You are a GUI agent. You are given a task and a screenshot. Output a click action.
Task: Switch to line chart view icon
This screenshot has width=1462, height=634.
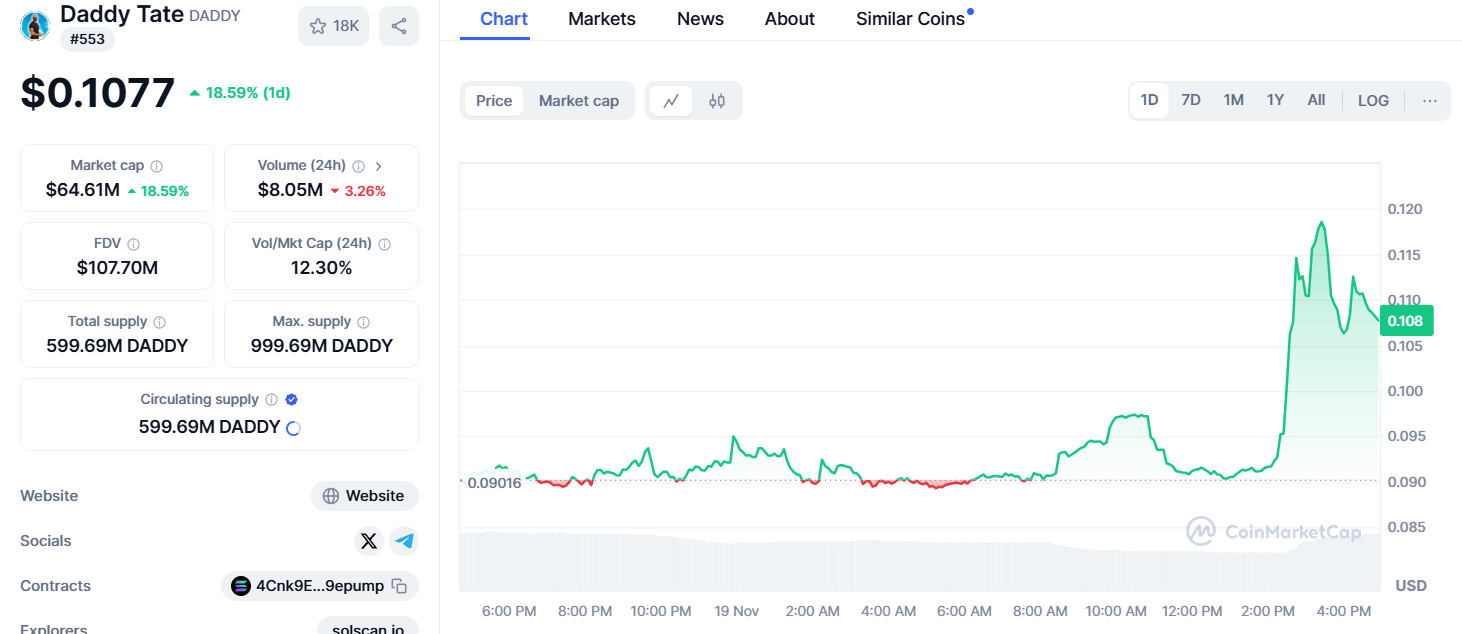click(x=671, y=100)
